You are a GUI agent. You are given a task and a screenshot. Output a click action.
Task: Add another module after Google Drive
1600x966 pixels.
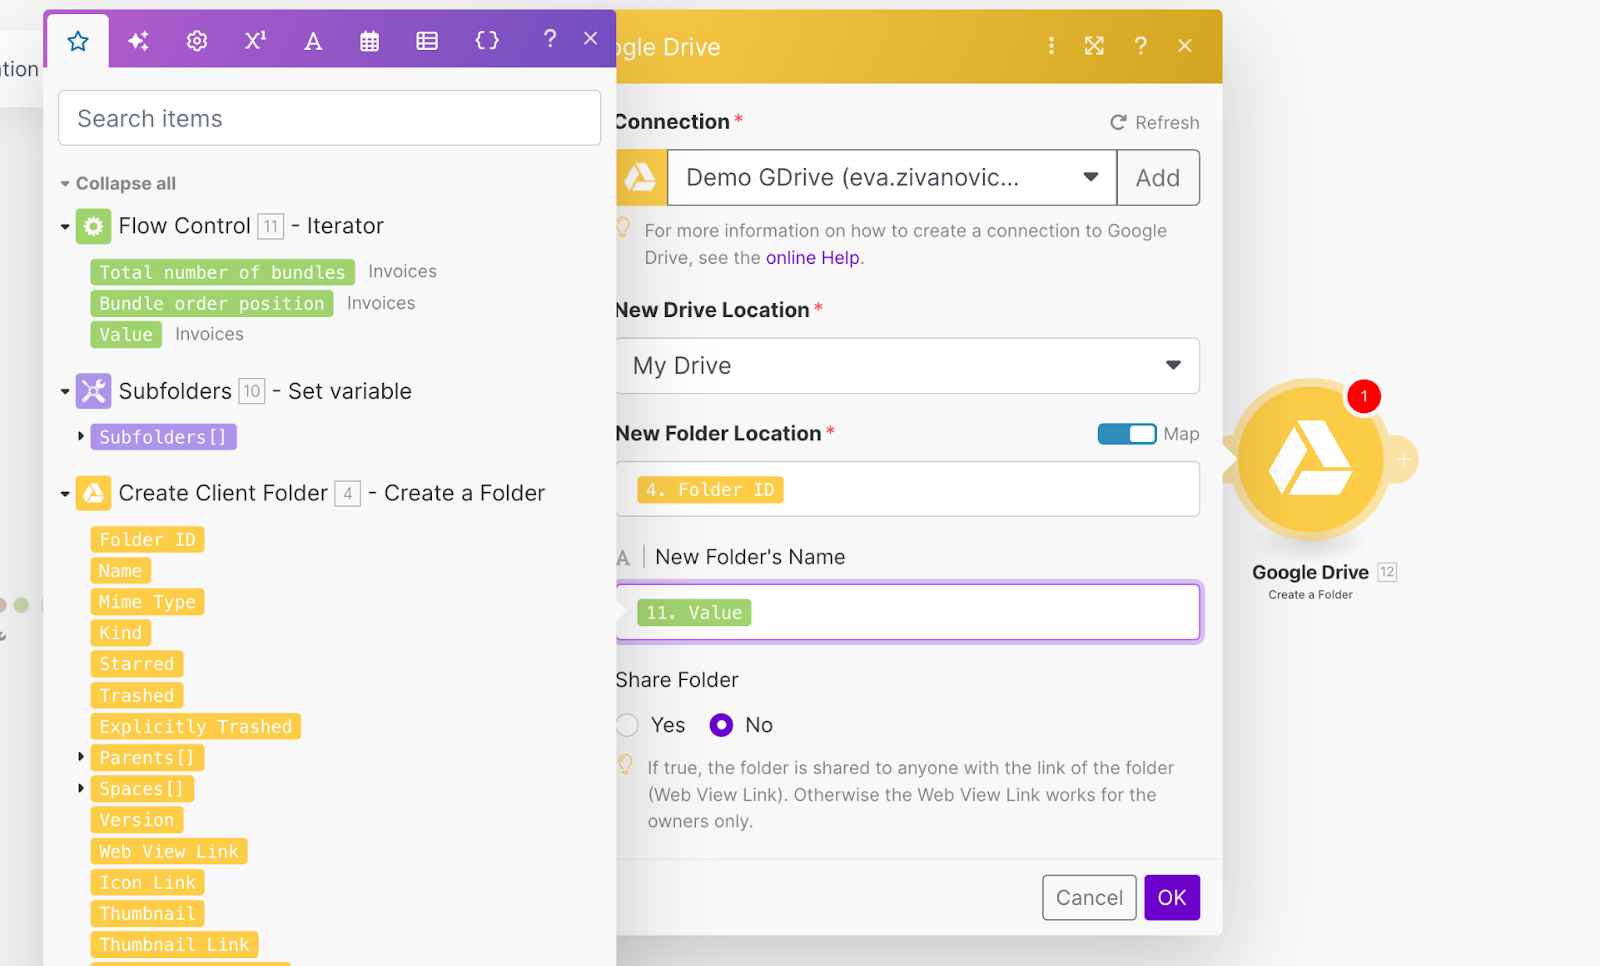click(x=1404, y=460)
